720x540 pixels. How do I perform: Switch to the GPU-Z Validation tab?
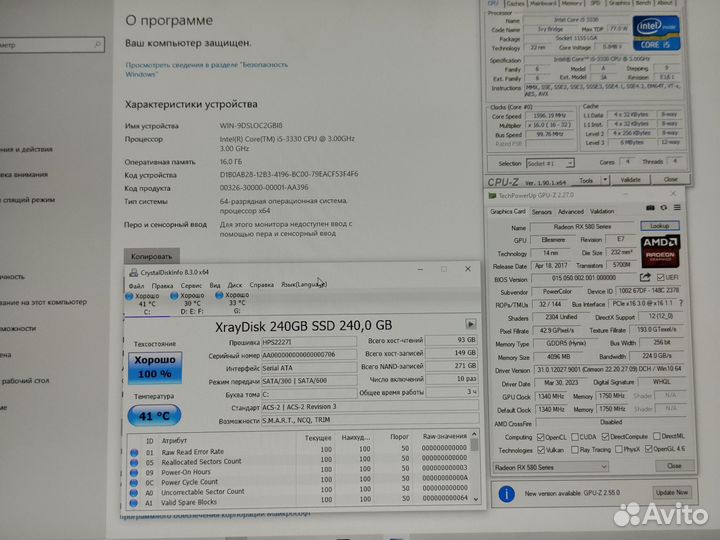click(602, 211)
